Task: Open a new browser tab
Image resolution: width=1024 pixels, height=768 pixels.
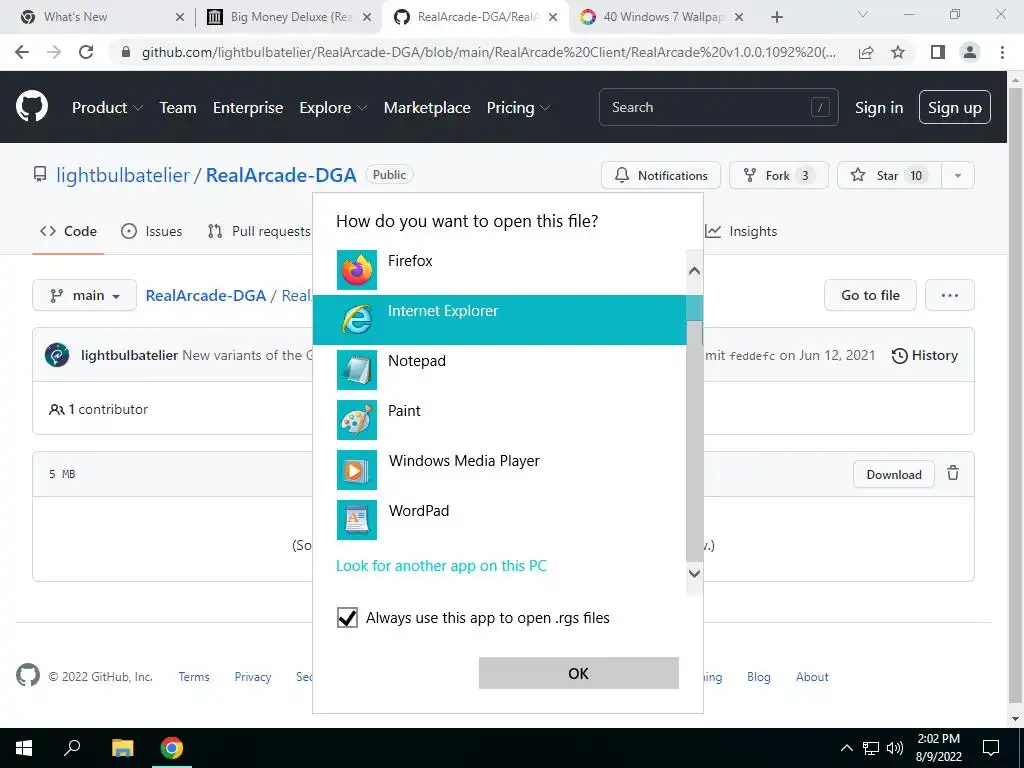Action: click(776, 17)
